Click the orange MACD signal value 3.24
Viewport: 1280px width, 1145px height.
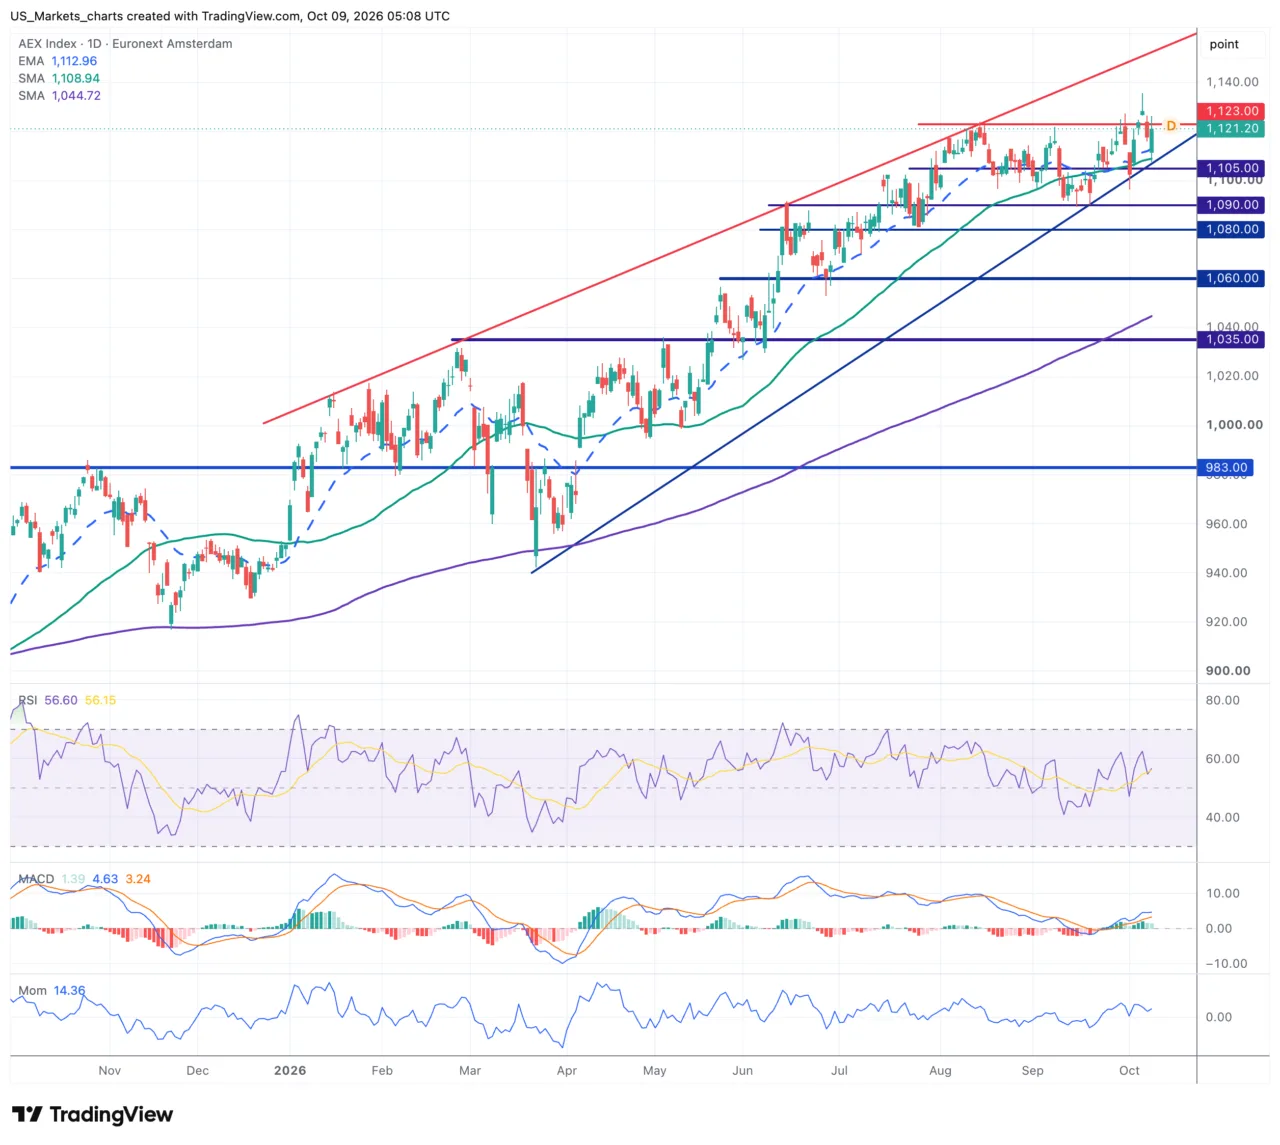coord(138,879)
